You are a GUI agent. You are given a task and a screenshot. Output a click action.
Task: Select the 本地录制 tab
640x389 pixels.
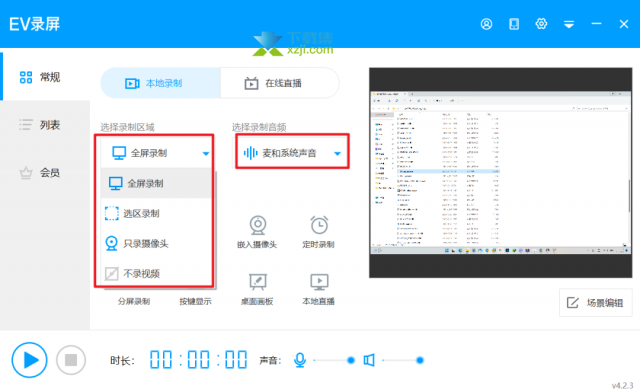(160, 83)
